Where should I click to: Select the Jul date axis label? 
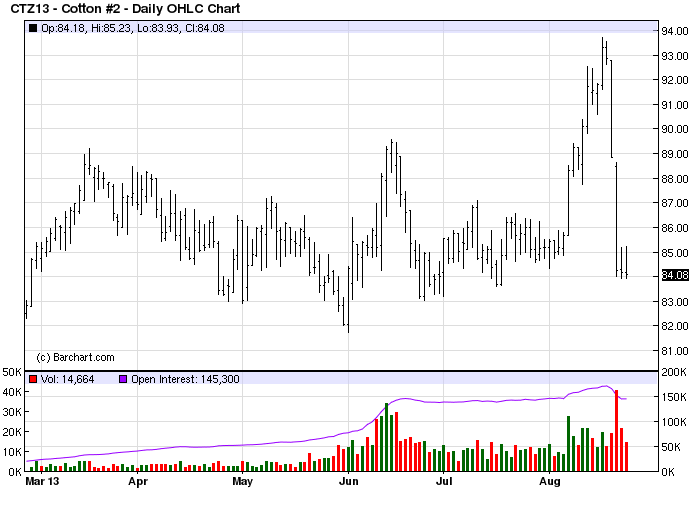click(444, 481)
